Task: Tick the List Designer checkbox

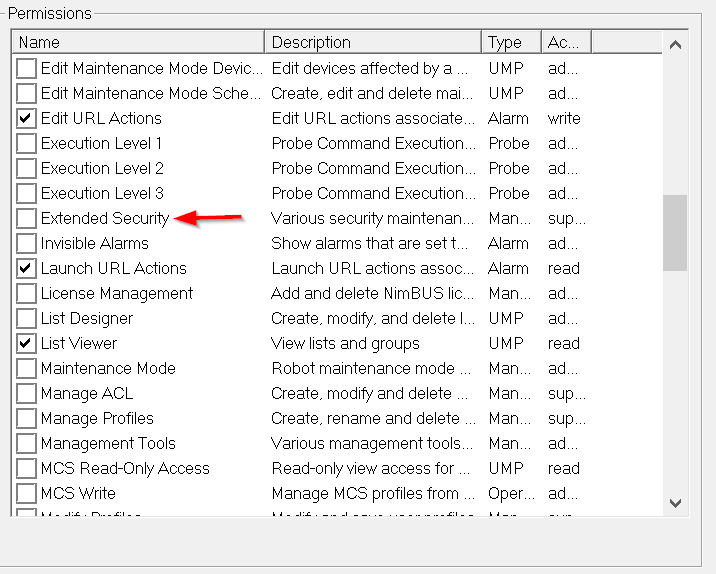Action: coord(26,318)
